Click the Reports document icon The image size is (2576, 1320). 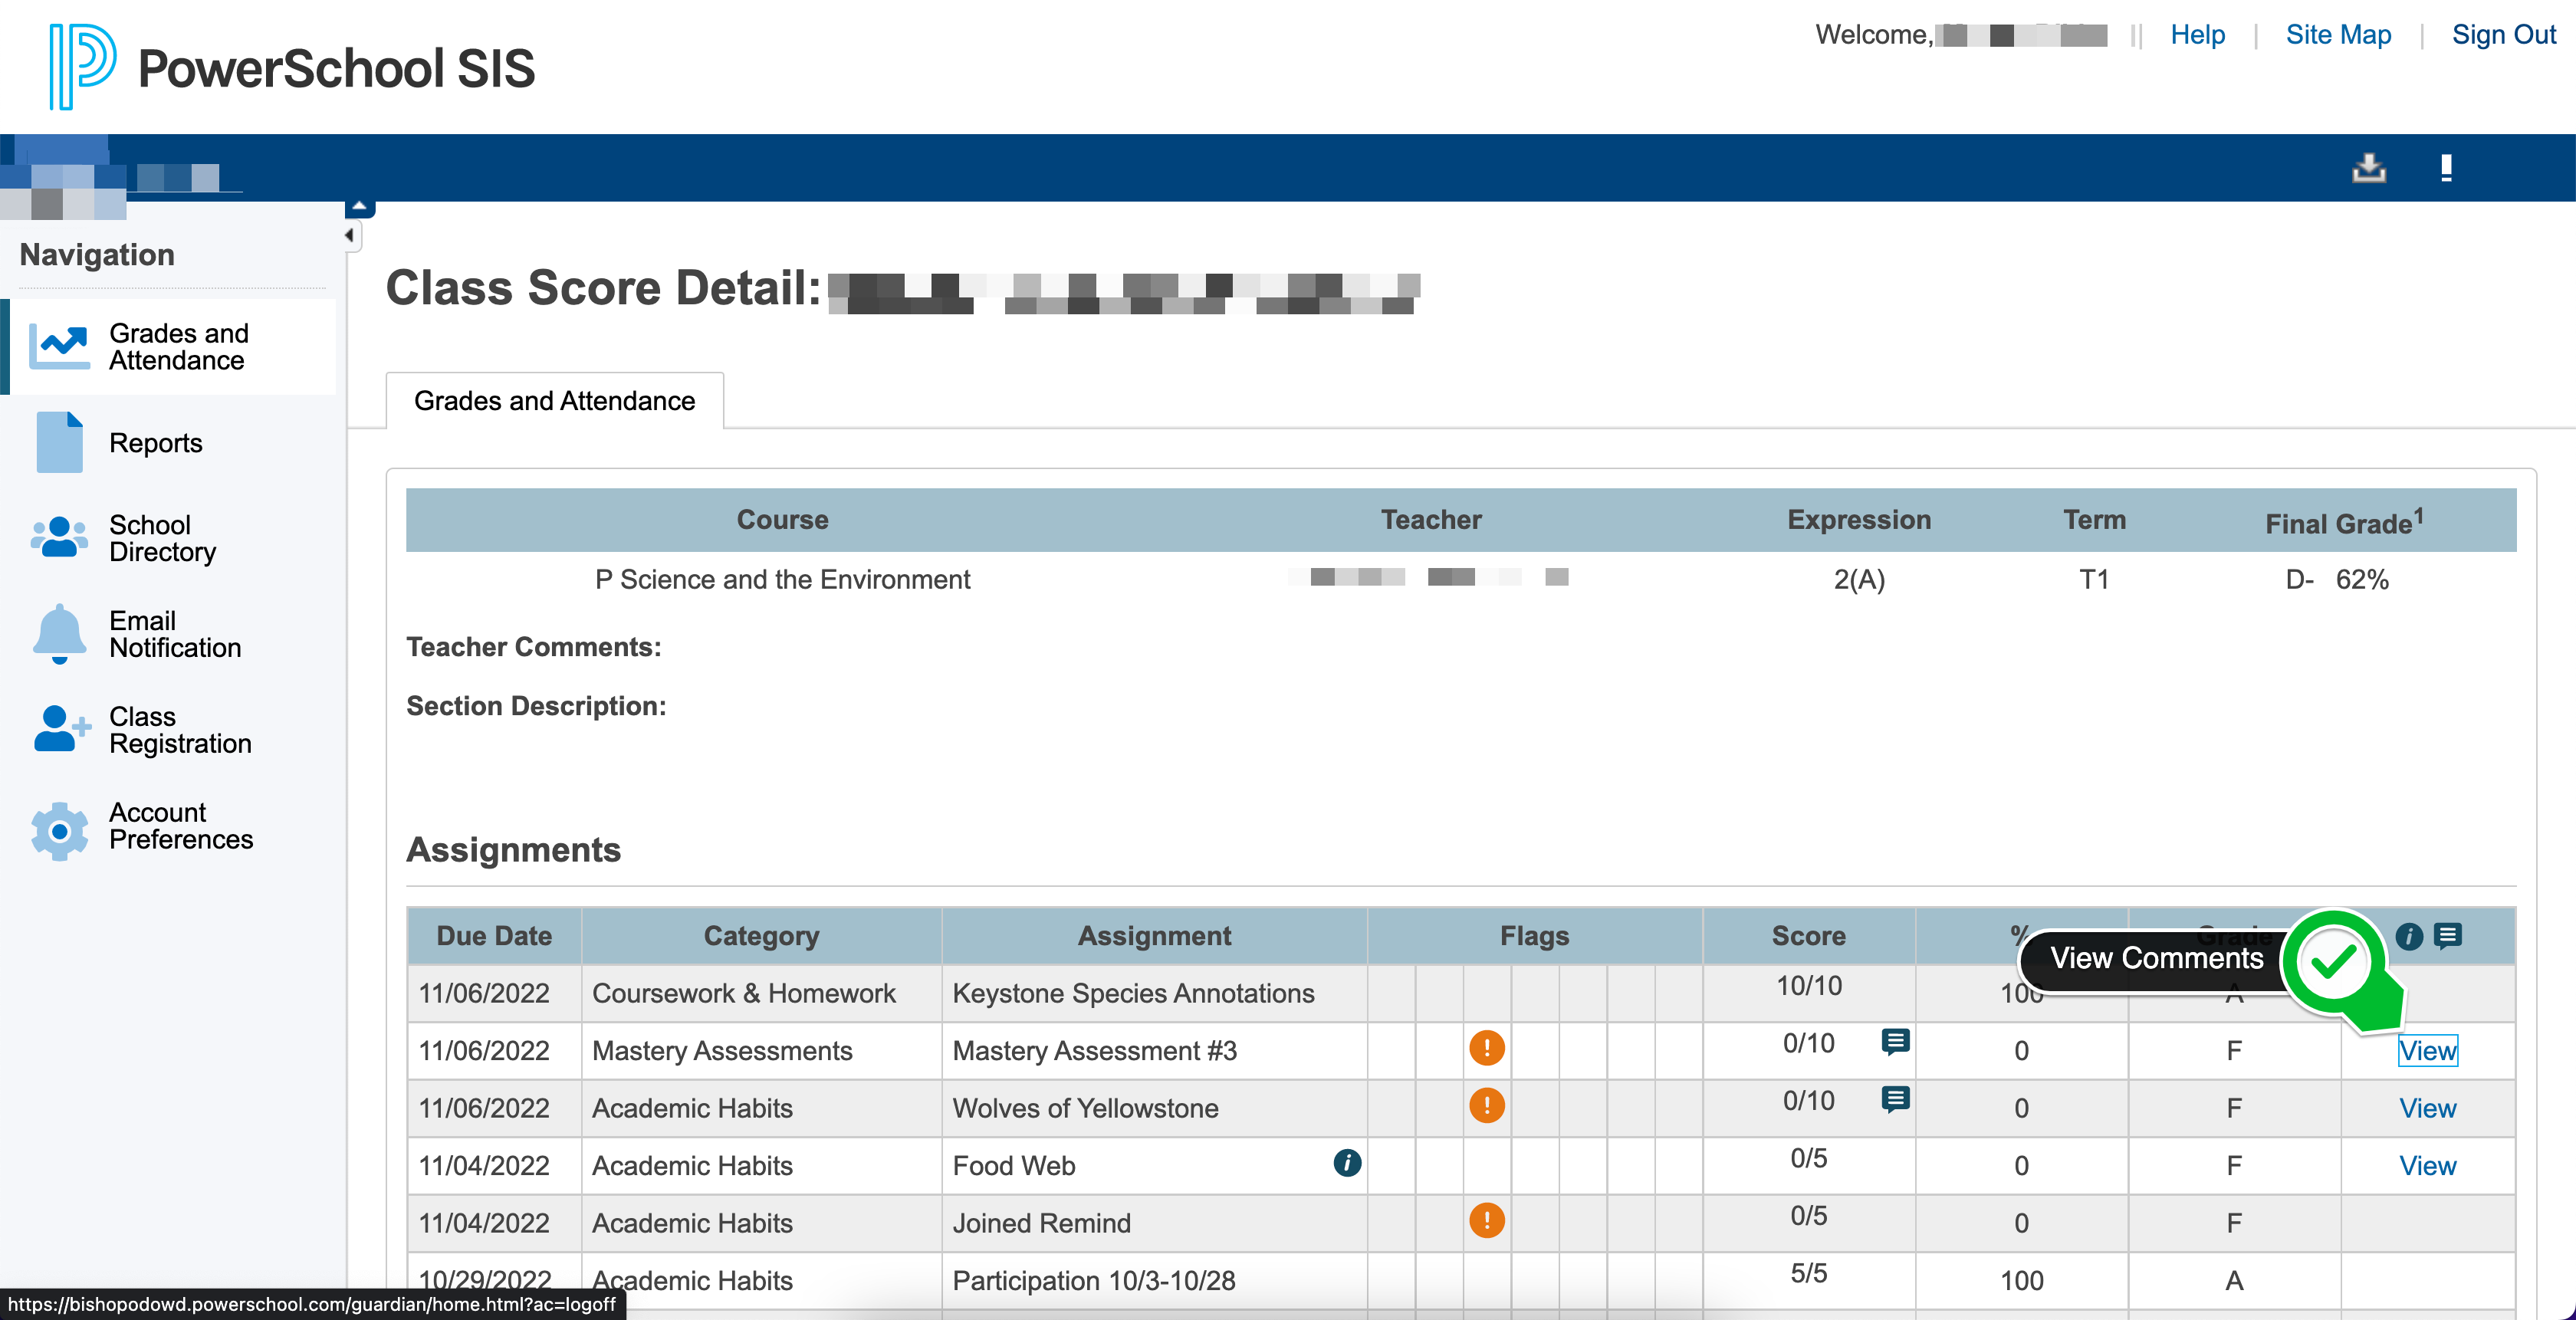tap(59, 442)
